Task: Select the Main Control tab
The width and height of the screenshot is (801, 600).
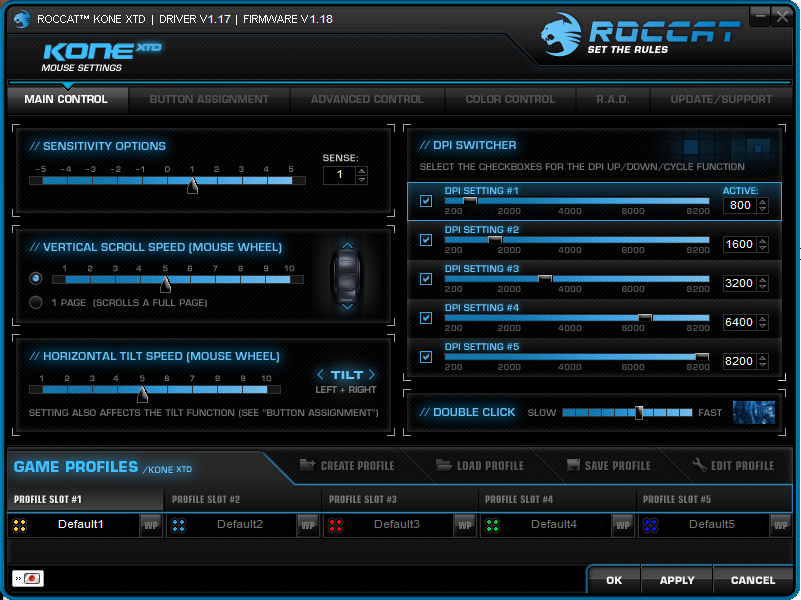Action: pos(66,100)
